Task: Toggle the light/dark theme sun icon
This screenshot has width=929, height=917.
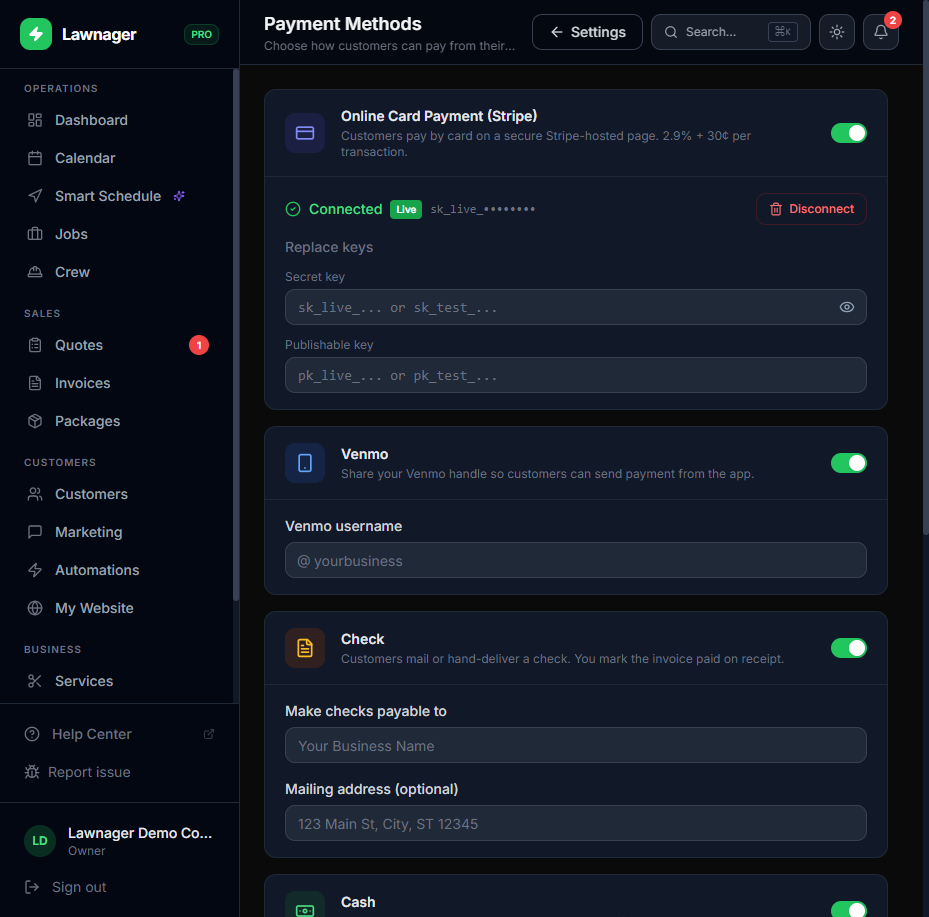Action: [x=837, y=32]
